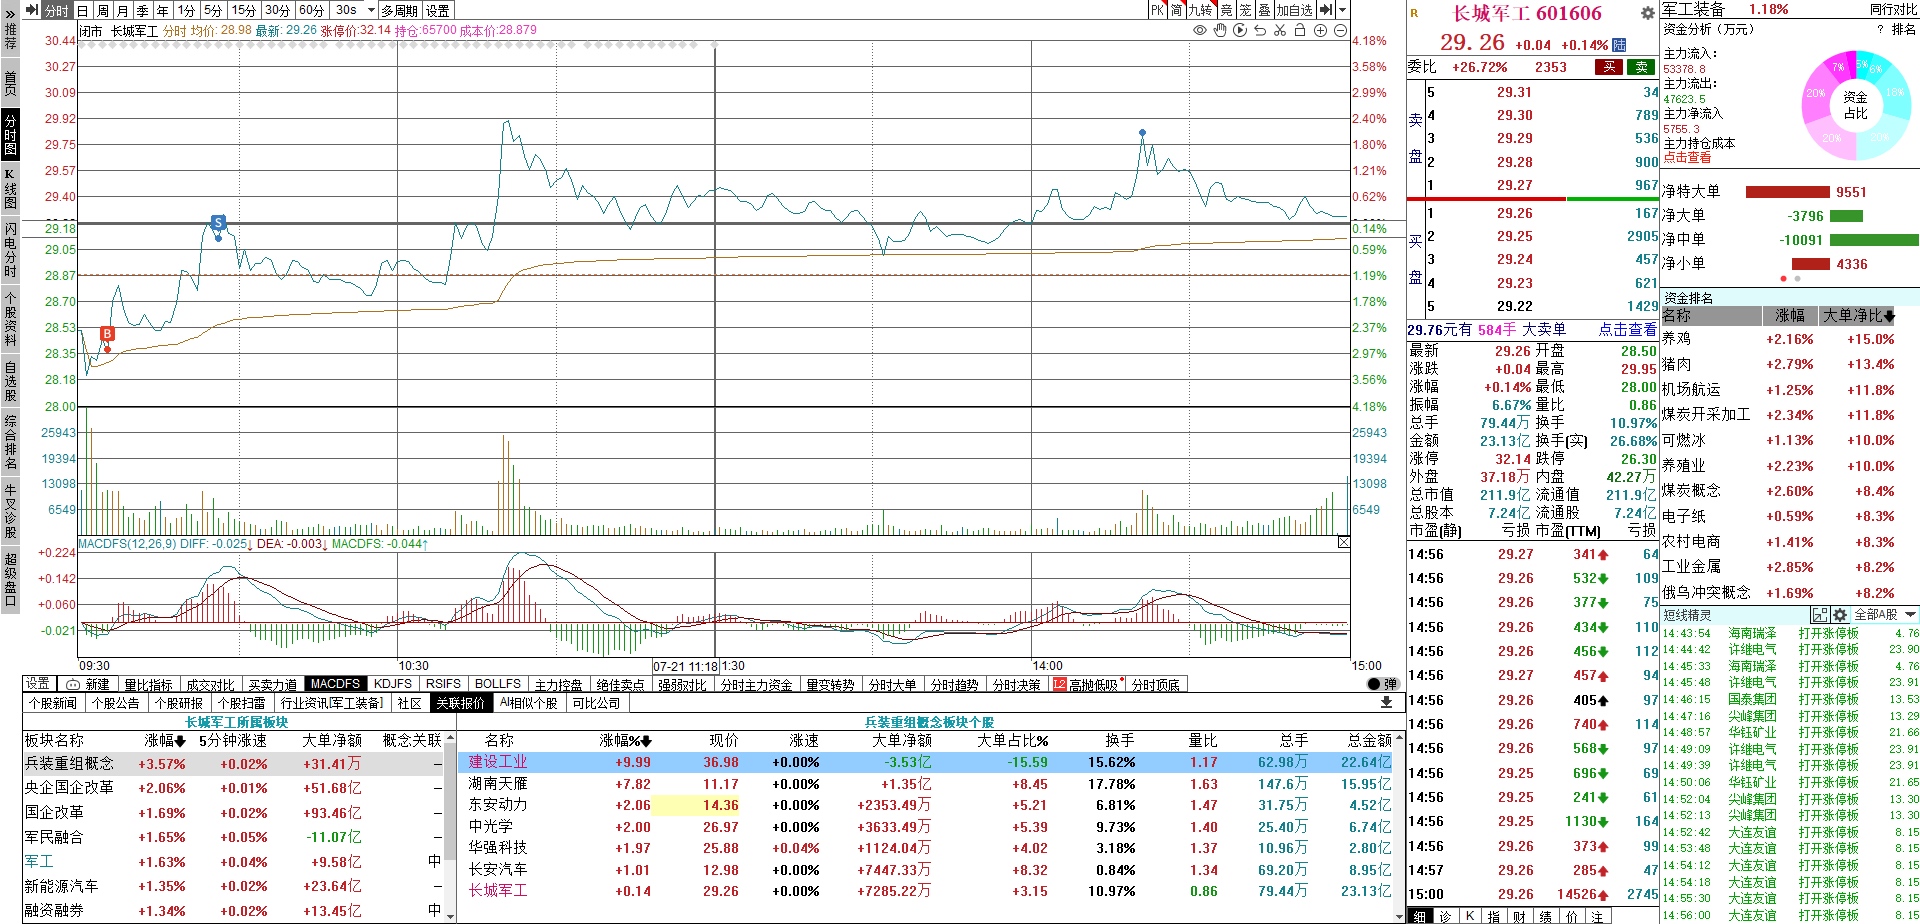
Task: Select 建设工业 stock row
Action: (925, 762)
